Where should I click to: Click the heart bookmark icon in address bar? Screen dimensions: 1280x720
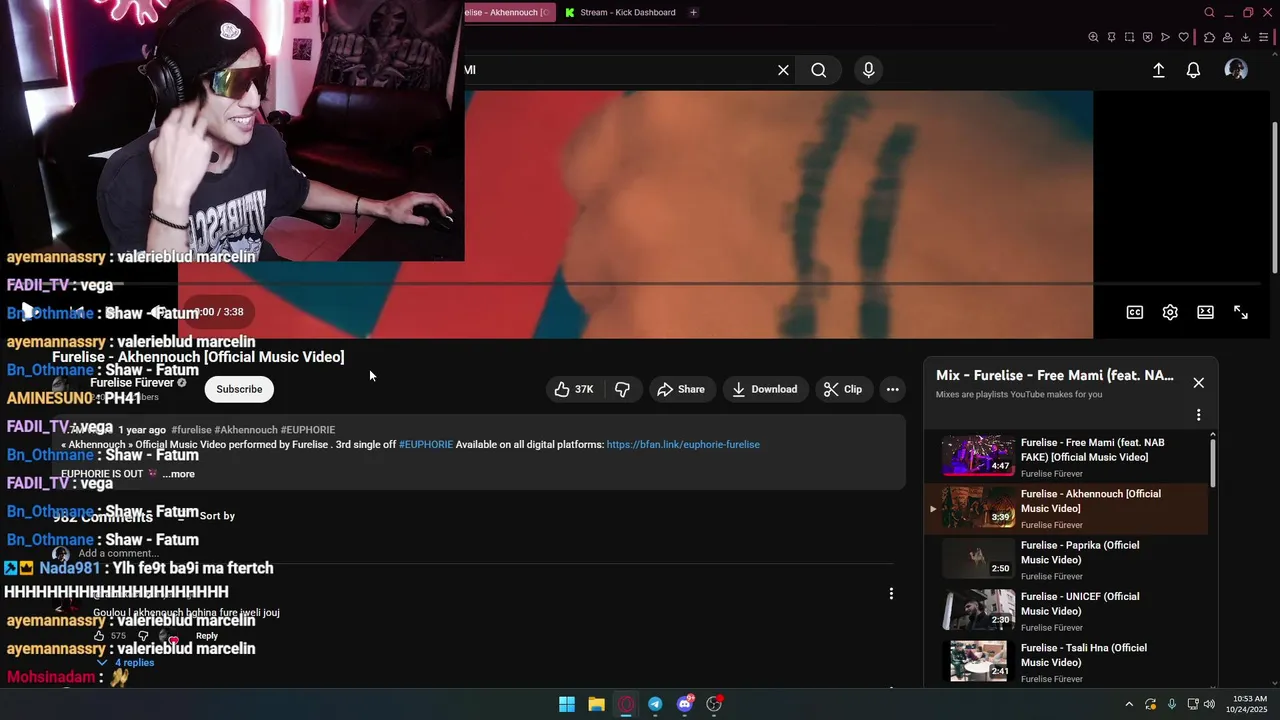(1184, 37)
